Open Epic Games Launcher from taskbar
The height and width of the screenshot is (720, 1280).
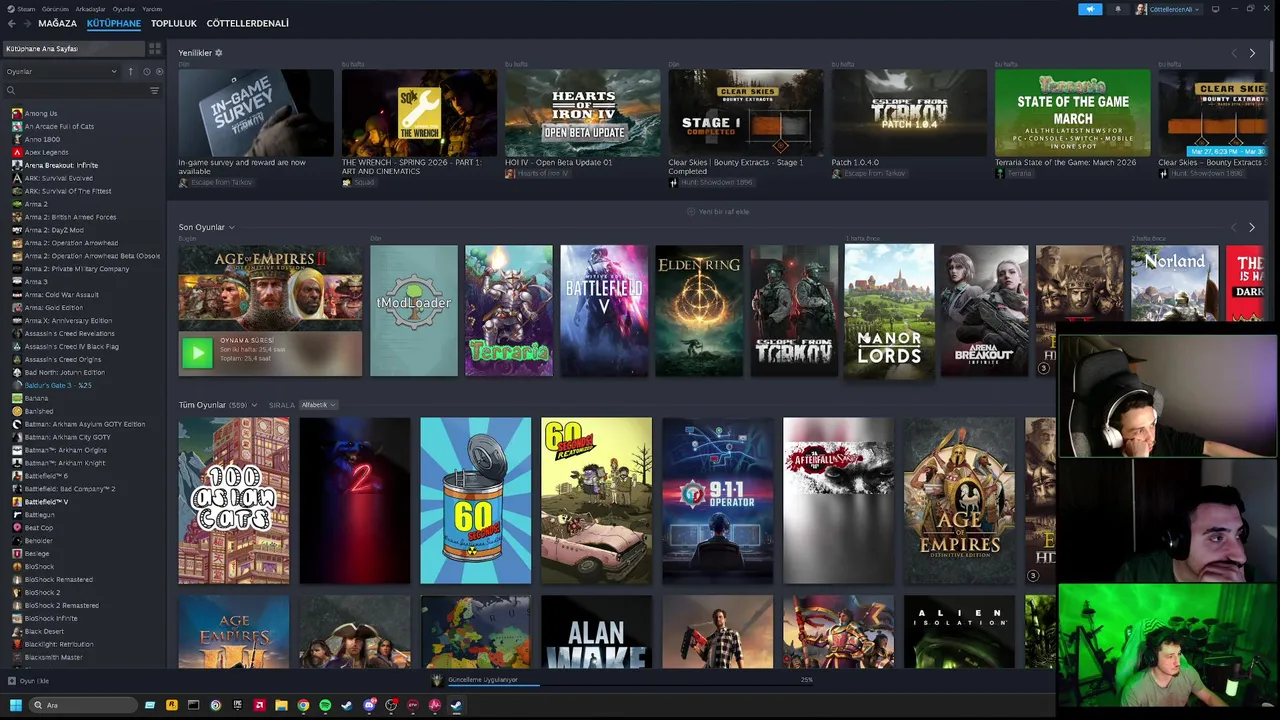pyautogui.click(x=237, y=705)
